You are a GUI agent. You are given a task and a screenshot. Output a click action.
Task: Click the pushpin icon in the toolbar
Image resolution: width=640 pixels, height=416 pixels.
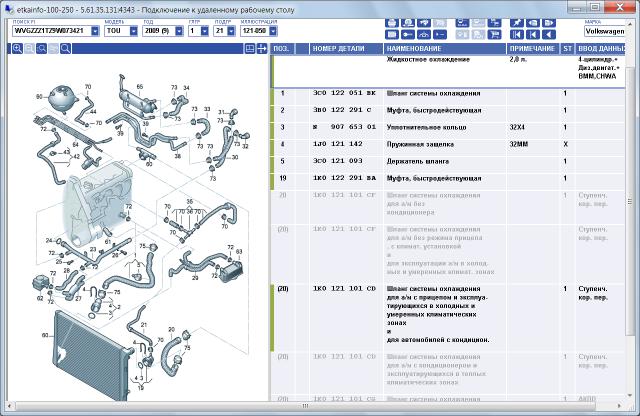[x=517, y=22]
